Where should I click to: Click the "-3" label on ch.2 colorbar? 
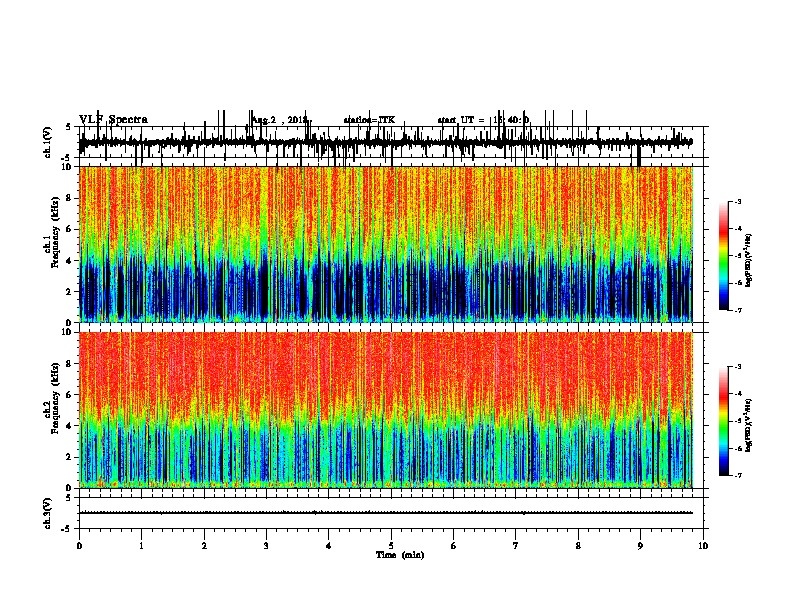click(738, 367)
